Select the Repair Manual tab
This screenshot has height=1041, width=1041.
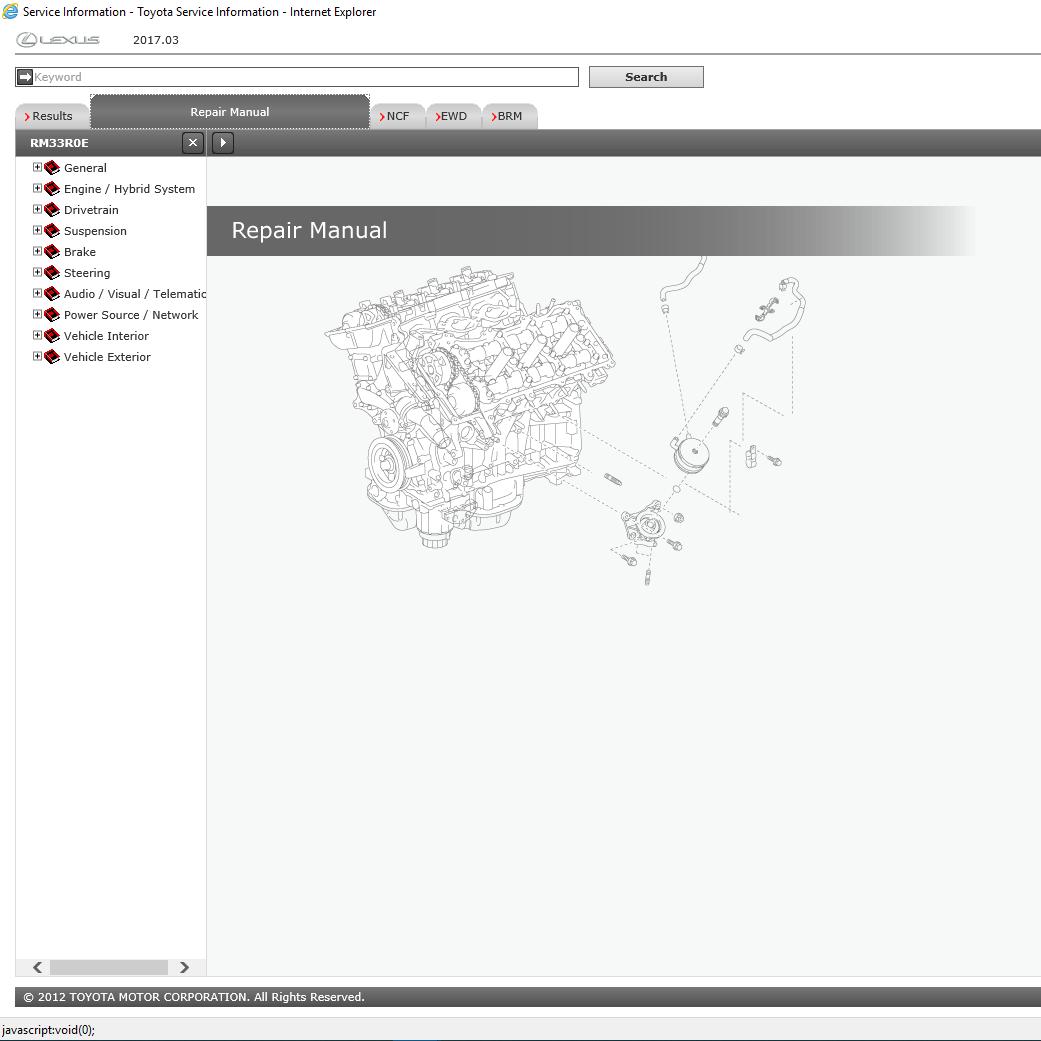point(230,112)
